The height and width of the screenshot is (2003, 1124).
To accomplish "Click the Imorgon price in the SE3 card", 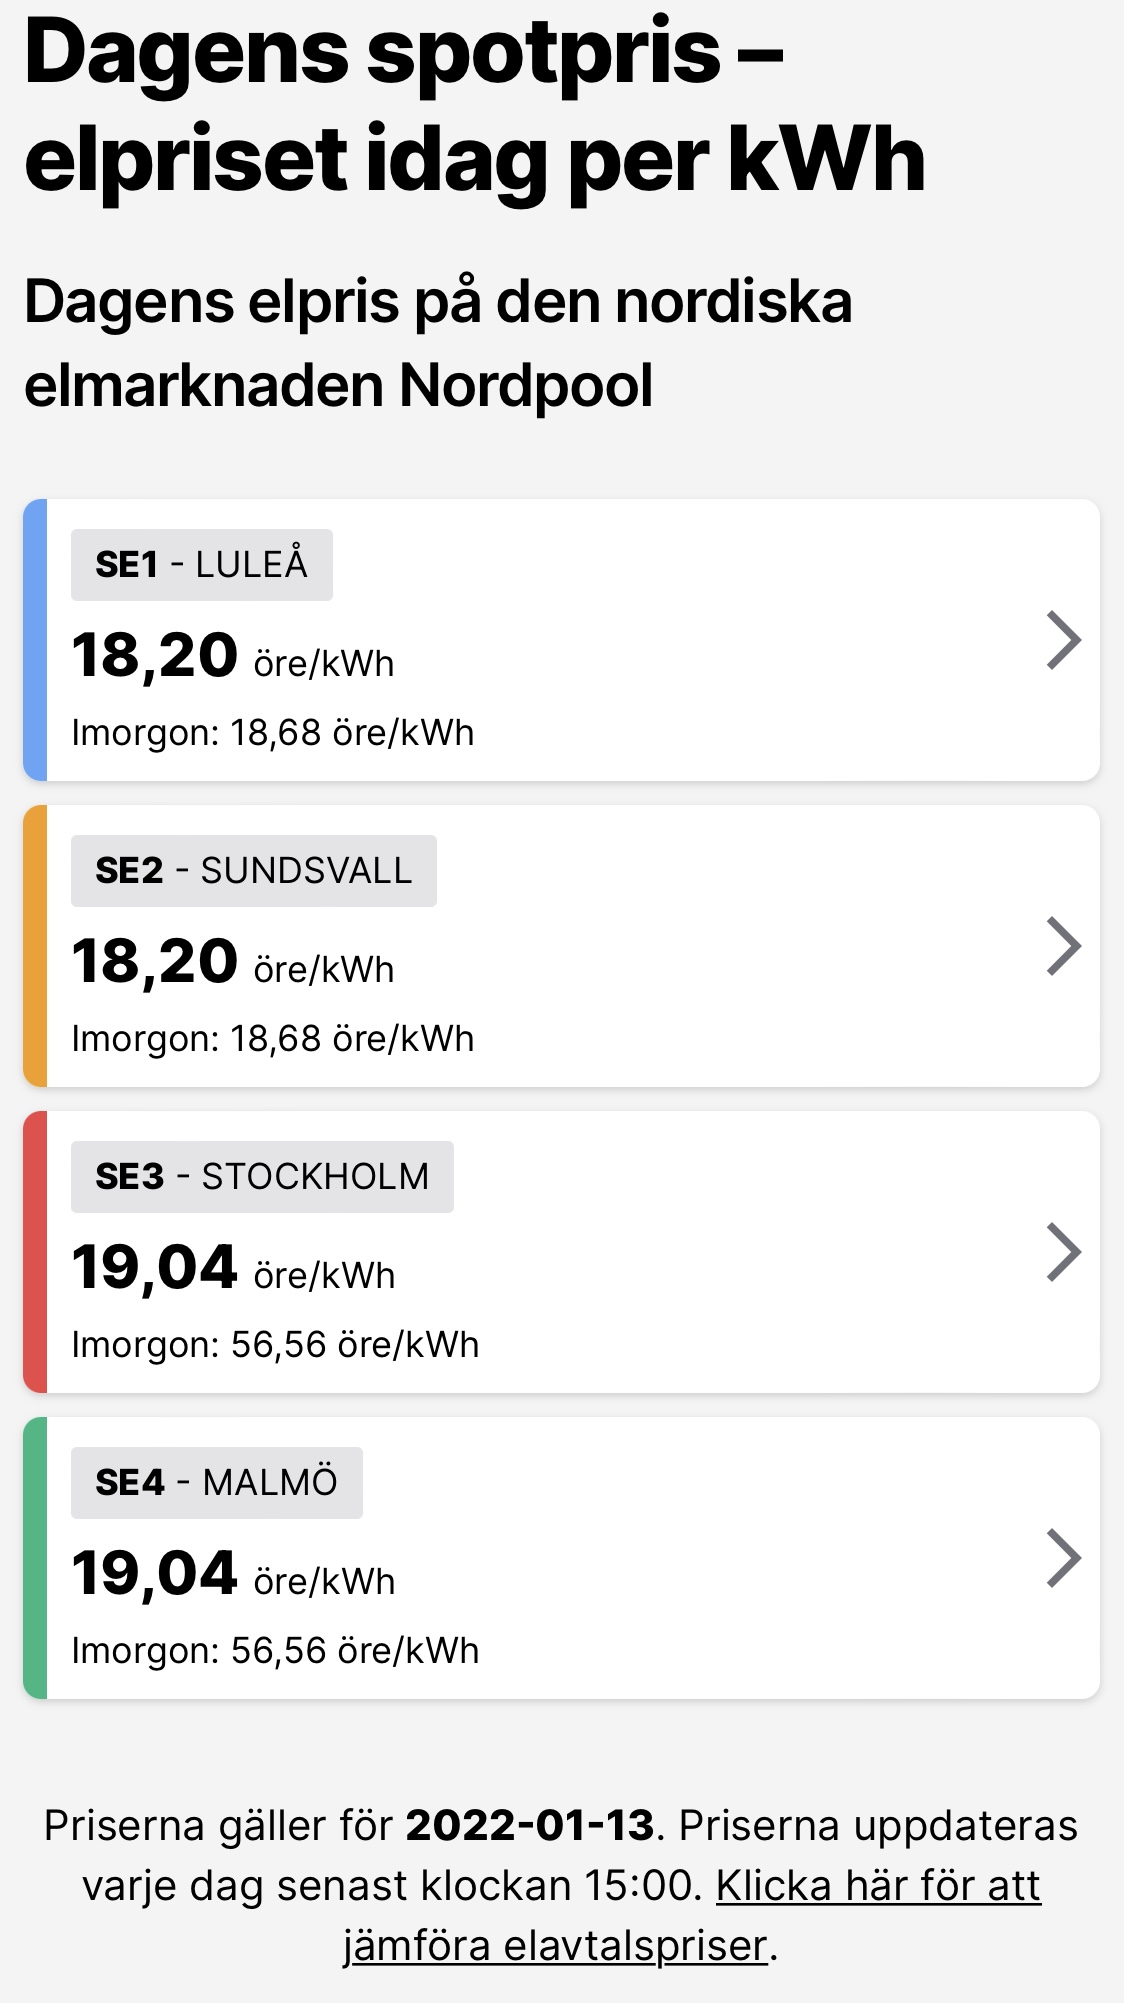I will coord(275,1345).
